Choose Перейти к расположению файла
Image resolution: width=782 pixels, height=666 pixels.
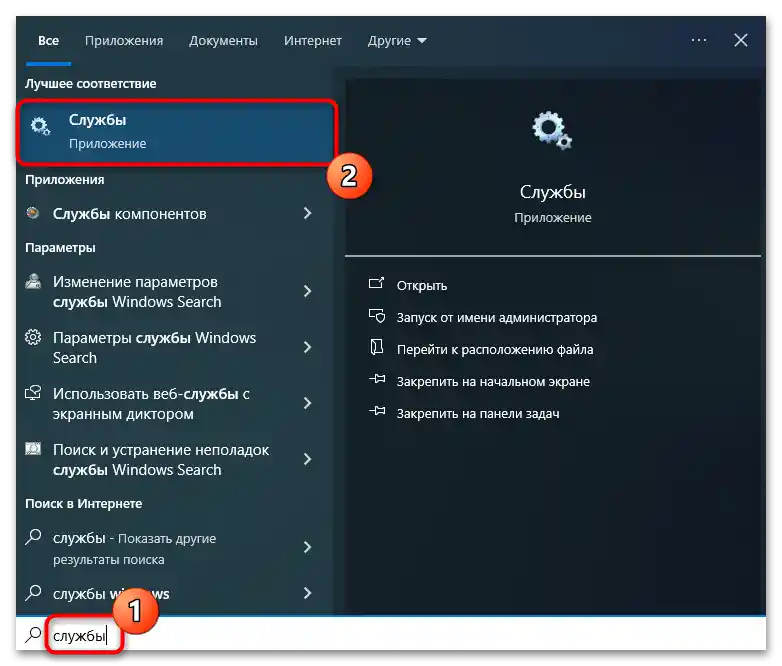[x=495, y=350]
